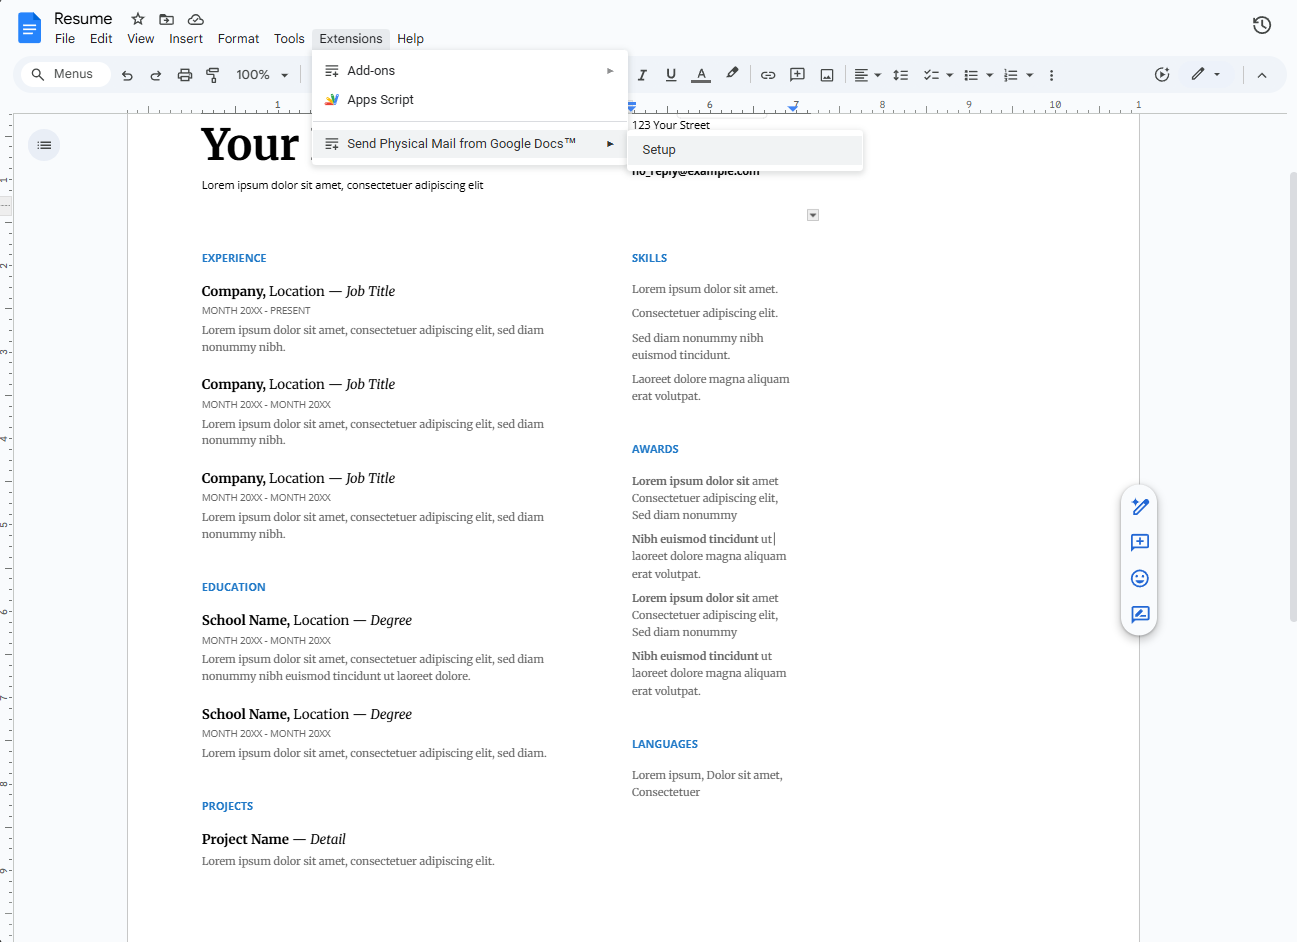This screenshot has width=1297, height=942.
Task: Open text alignment dropdown
Action: click(x=867, y=75)
